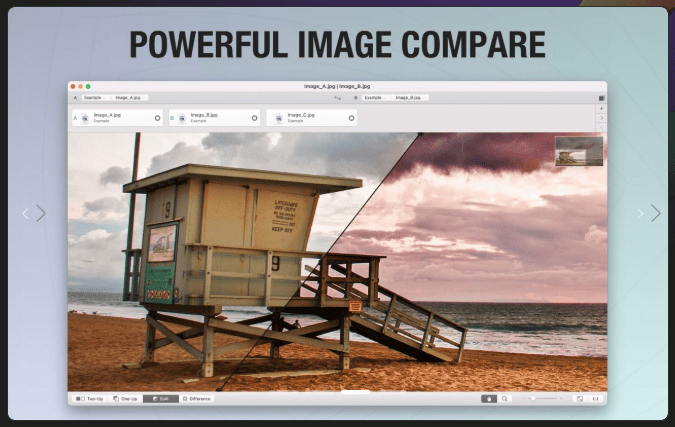Click the navigator thumbnail over the image

point(579,151)
